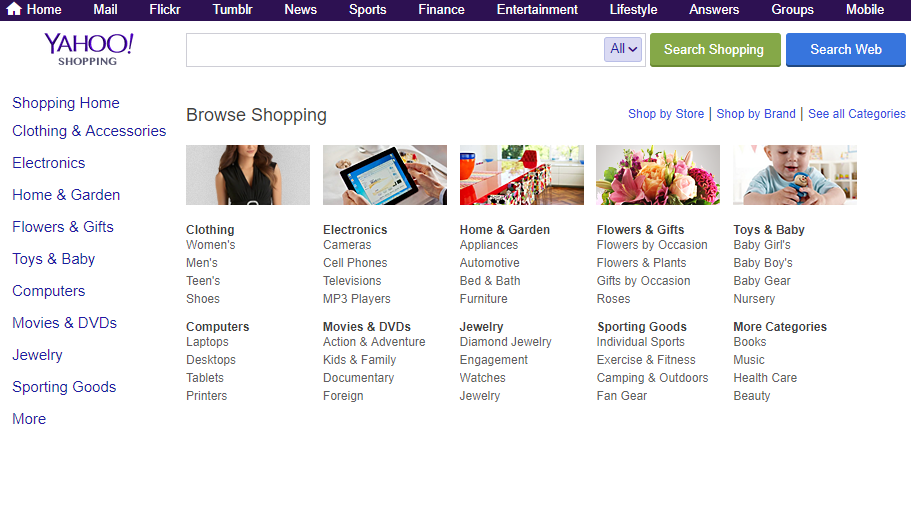Open News in the top navigation
The height and width of the screenshot is (508, 911).
300,9
